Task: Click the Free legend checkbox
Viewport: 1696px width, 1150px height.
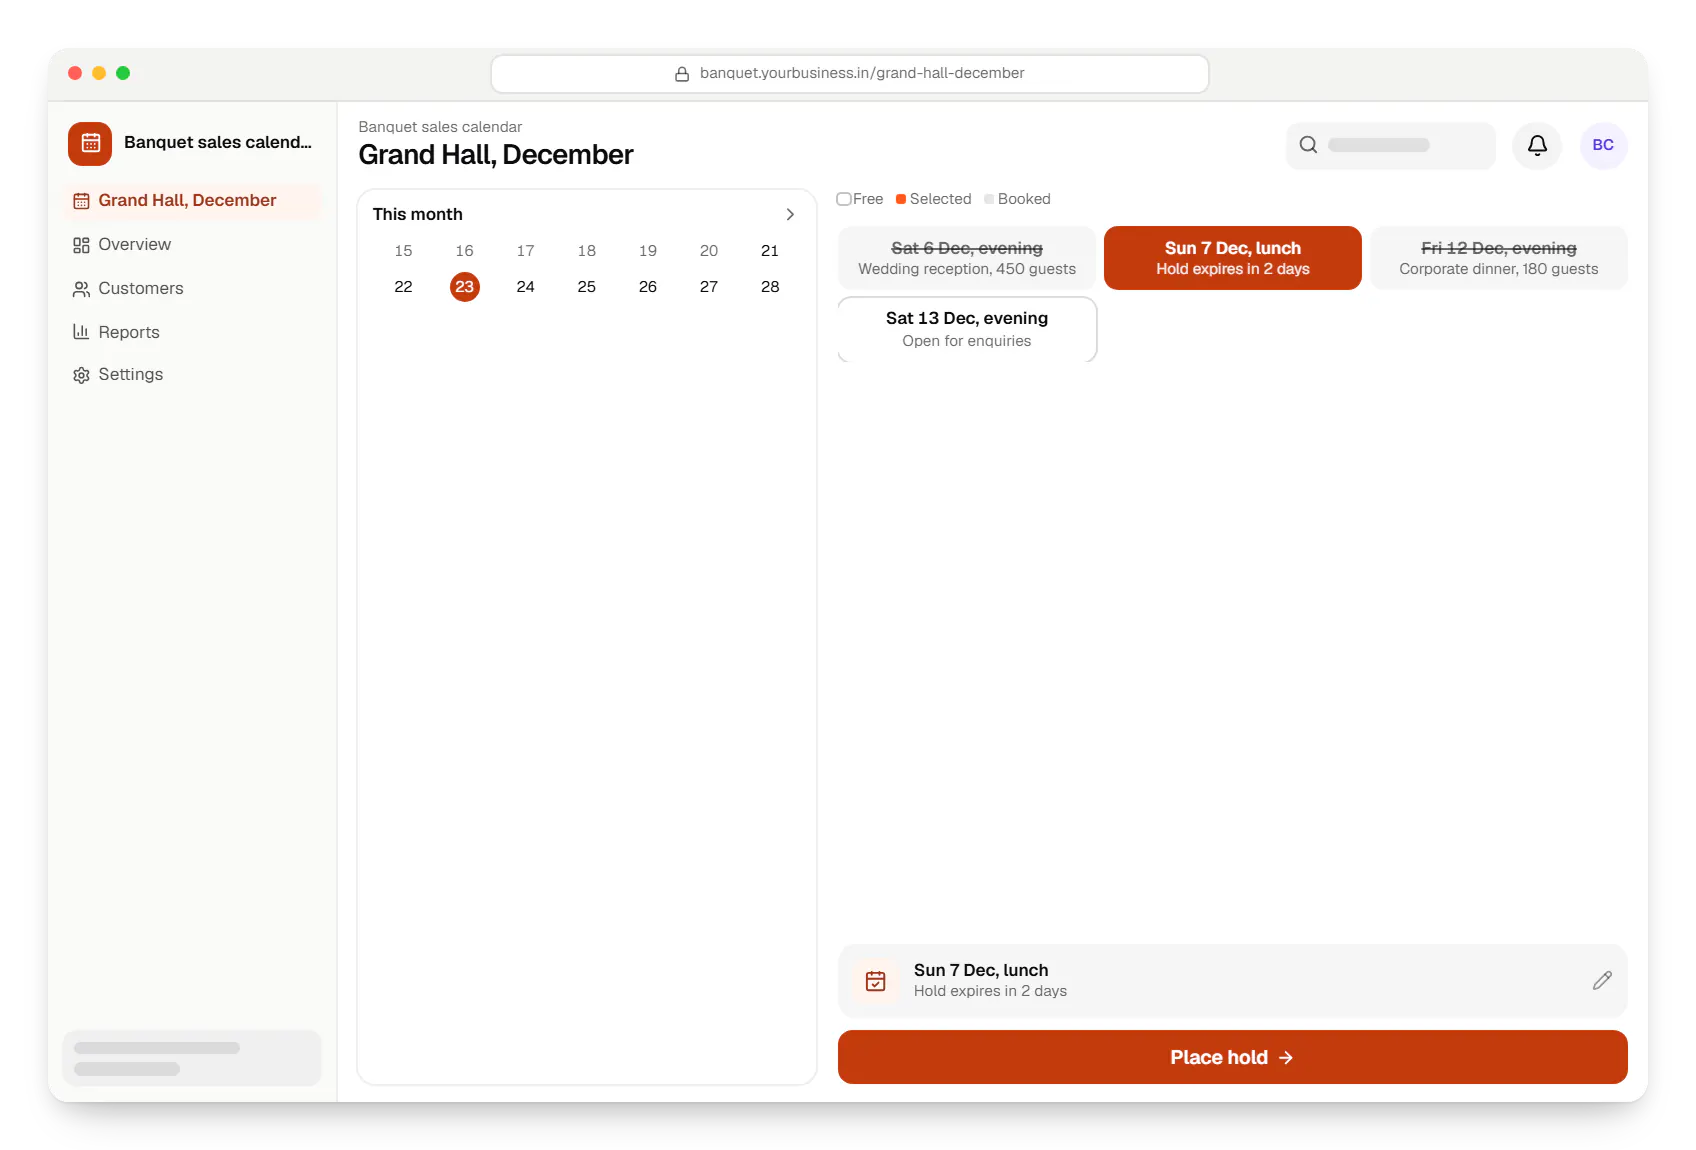Action: [844, 199]
